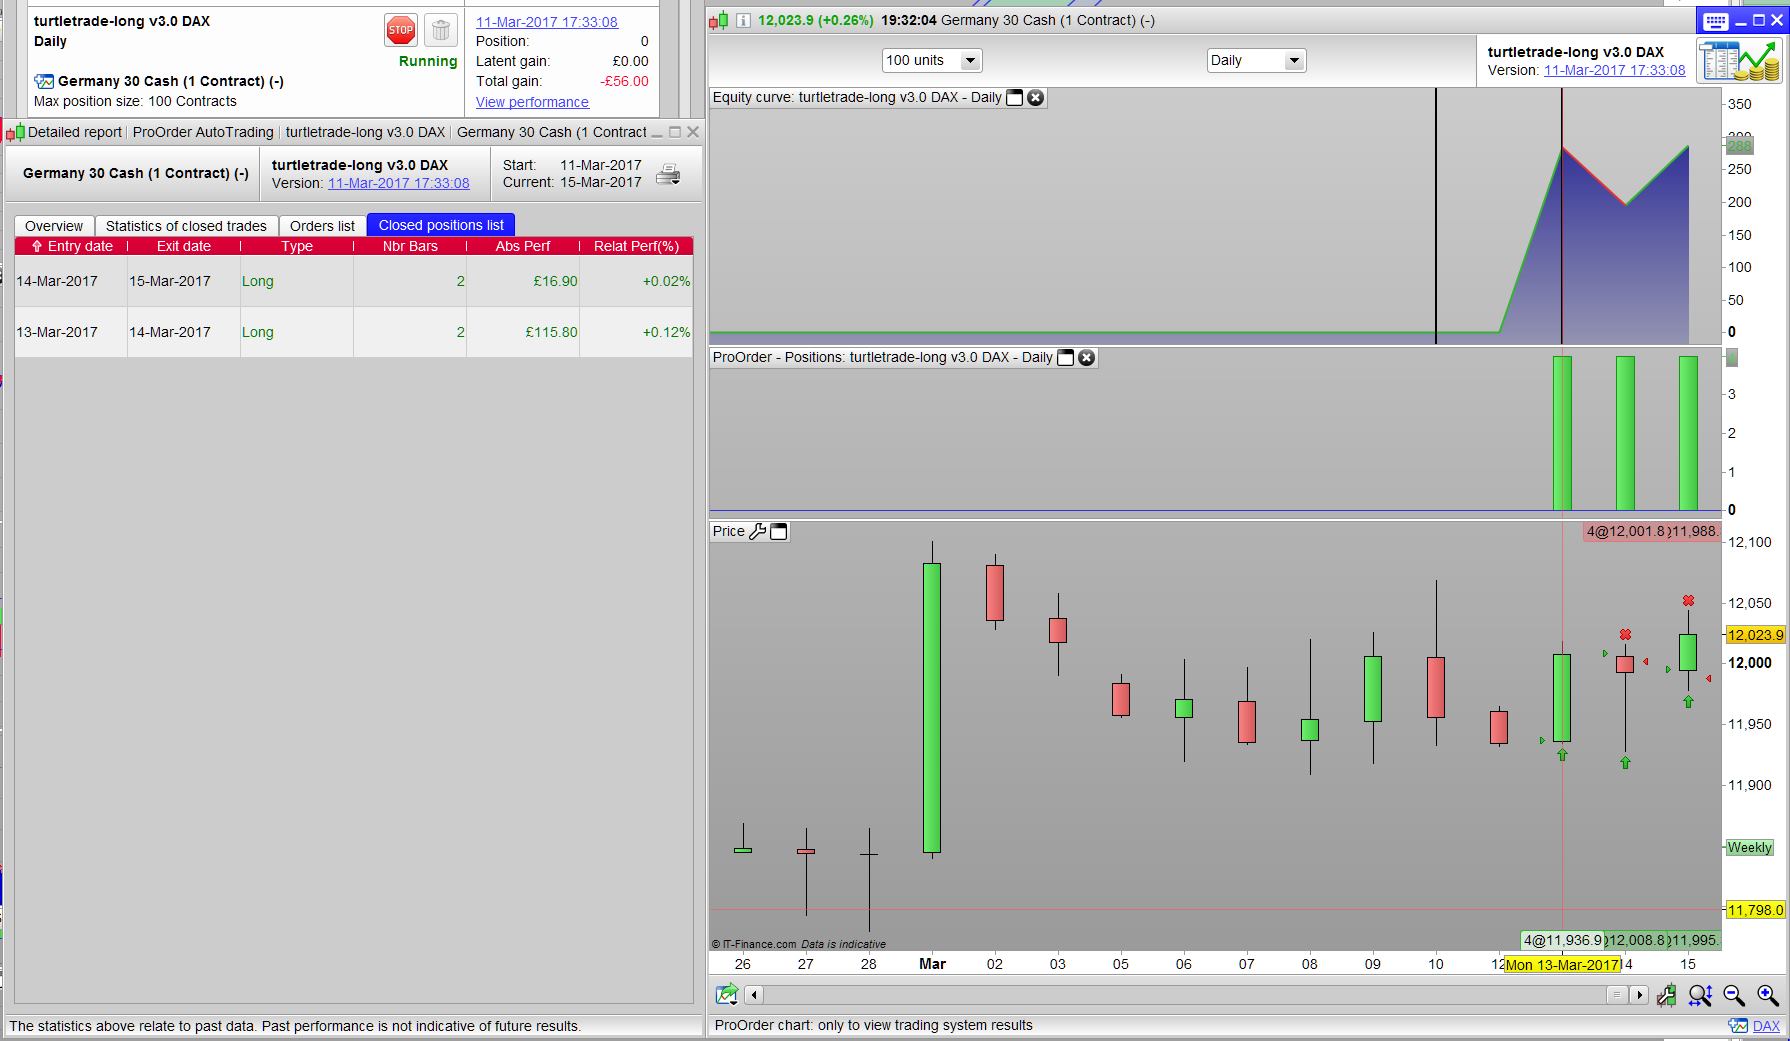Click the chart icon beside Germany 30 Cash
The height and width of the screenshot is (1041, 1790).
tap(44, 81)
